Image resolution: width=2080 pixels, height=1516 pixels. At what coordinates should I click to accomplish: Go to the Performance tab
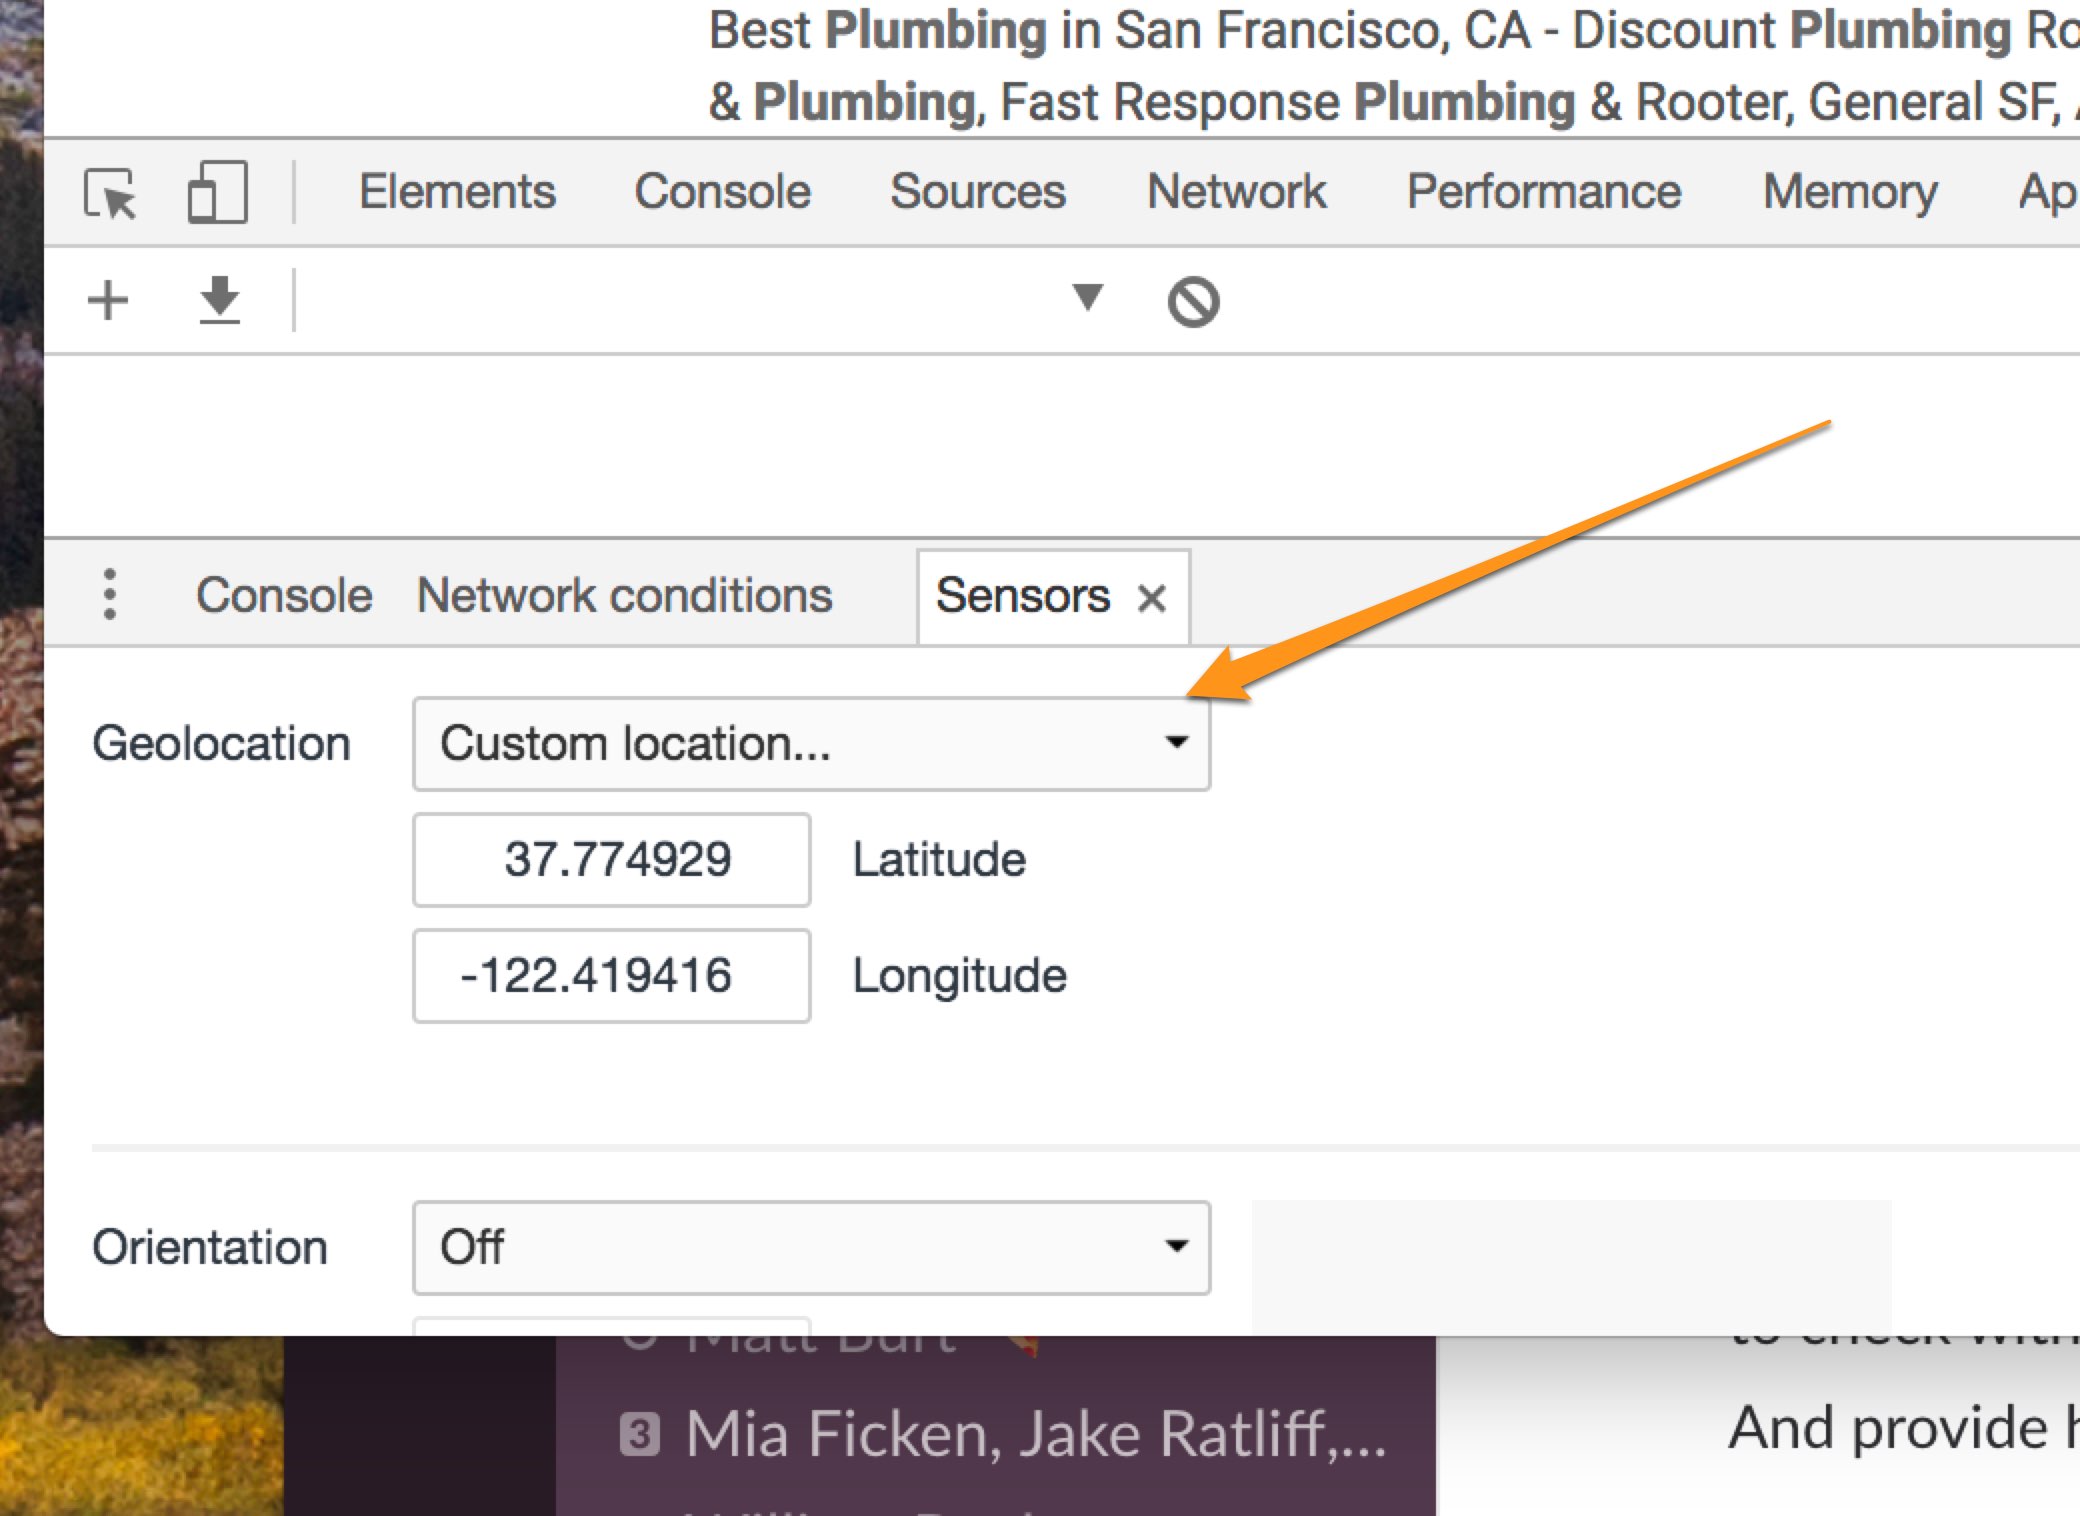[x=1543, y=192]
